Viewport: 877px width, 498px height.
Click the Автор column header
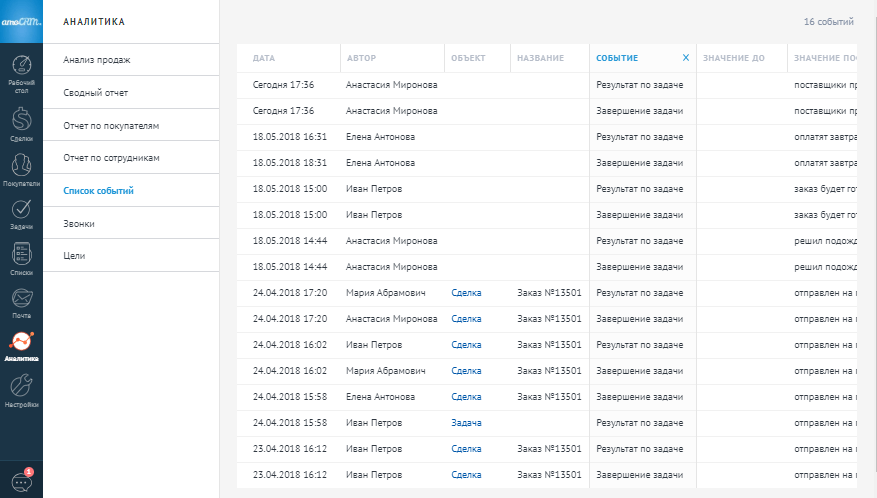[361, 58]
